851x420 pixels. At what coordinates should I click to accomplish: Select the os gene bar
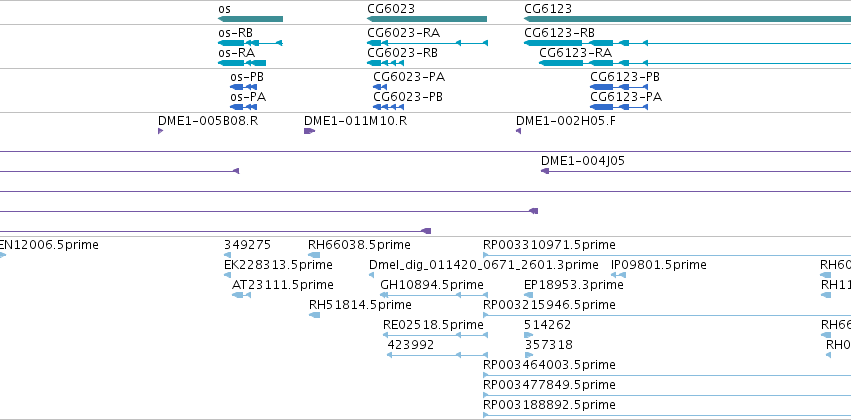(250, 19)
